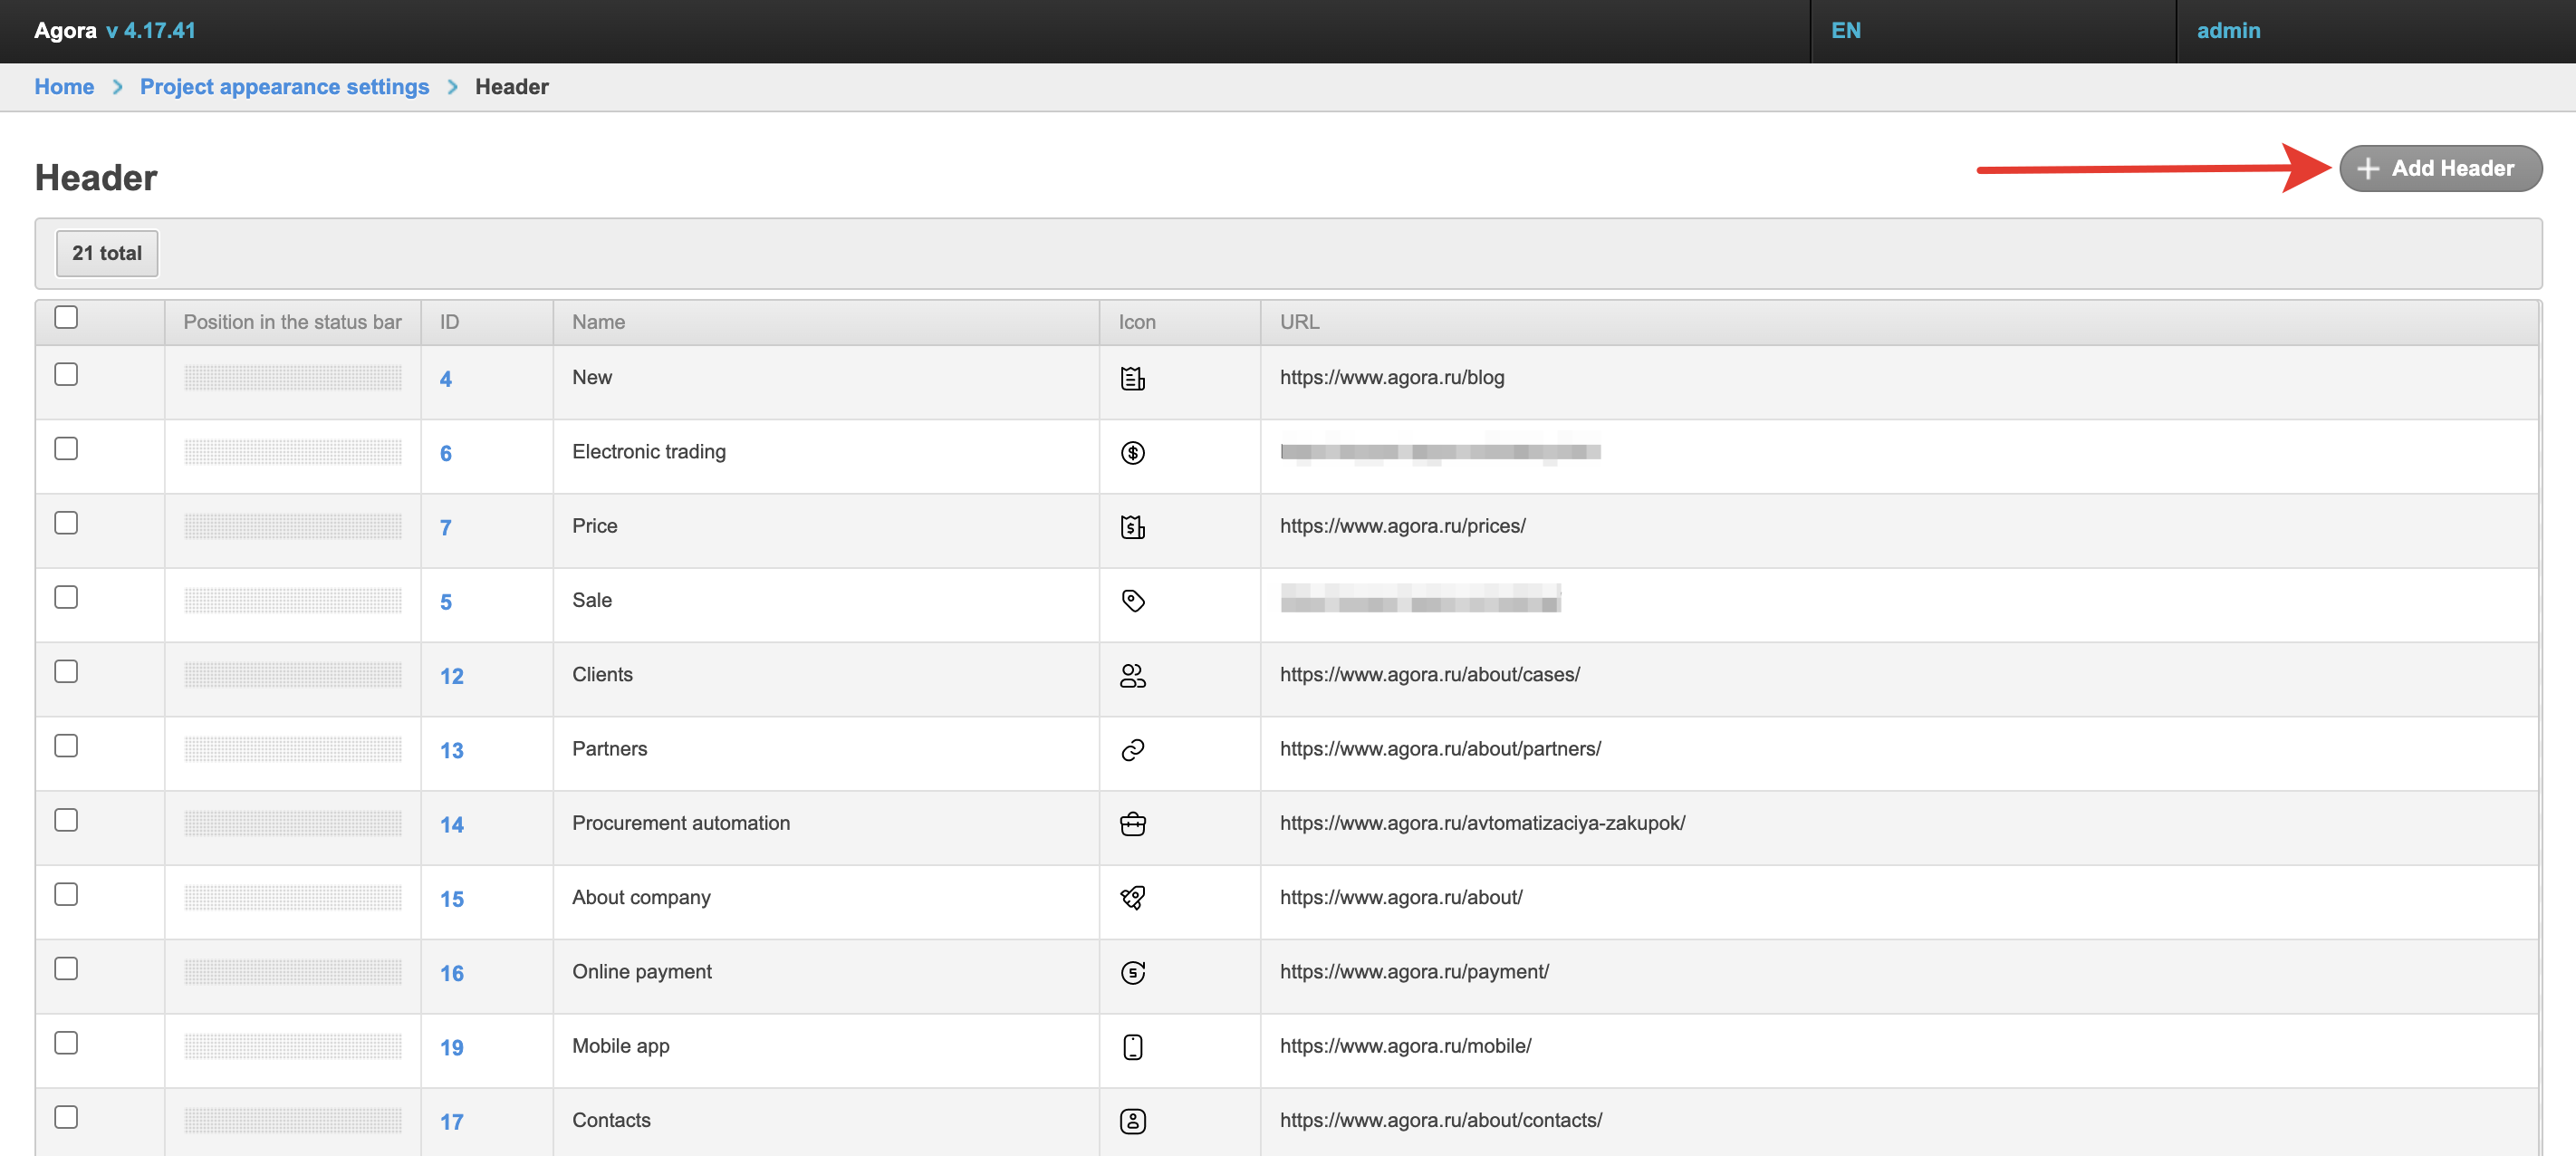Select the Online payment row checkbox
Viewport: 2576px width, 1156px height.
pyautogui.click(x=66, y=968)
